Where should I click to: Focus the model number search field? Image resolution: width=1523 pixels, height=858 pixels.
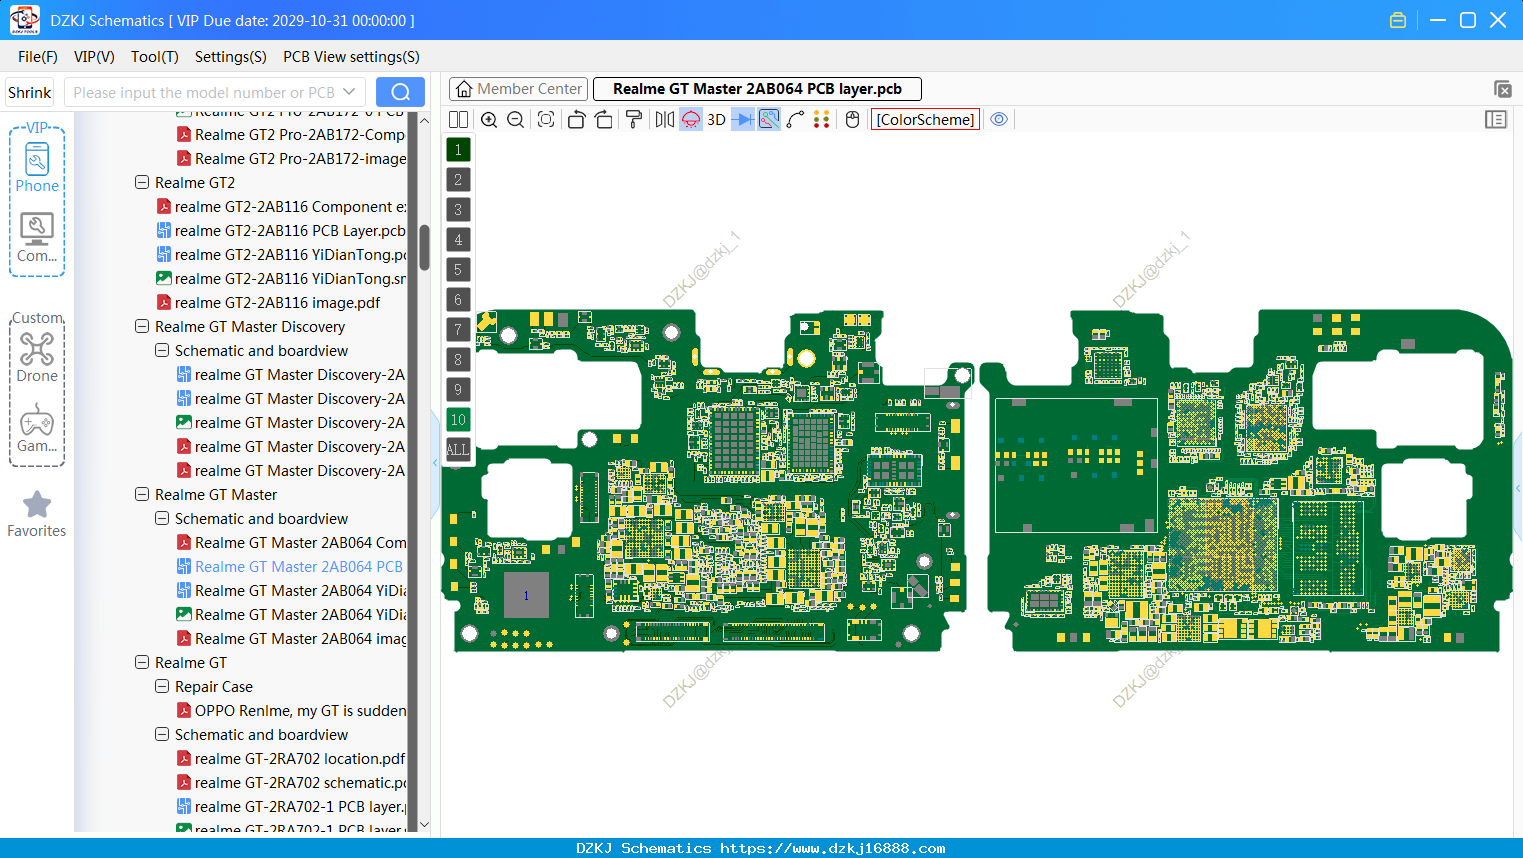pyautogui.click(x=204, y=92)
